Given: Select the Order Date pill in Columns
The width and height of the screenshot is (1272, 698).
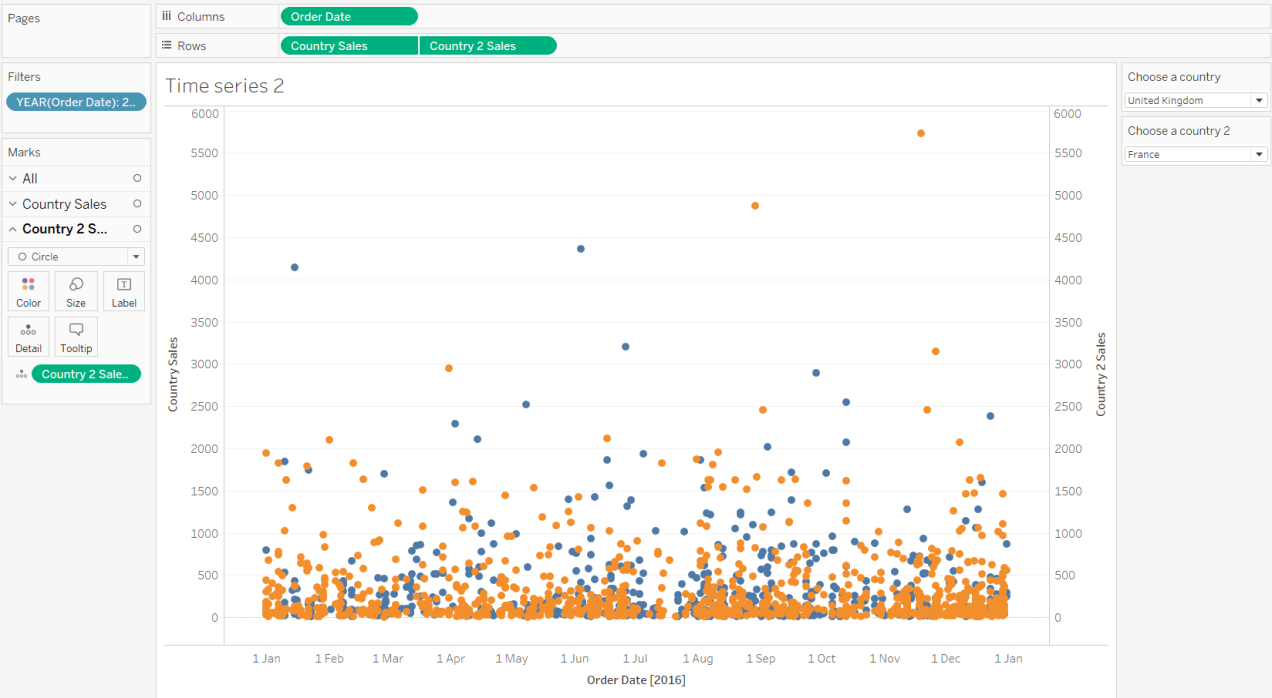Looking at the screenshot, I should click(349, 17).
